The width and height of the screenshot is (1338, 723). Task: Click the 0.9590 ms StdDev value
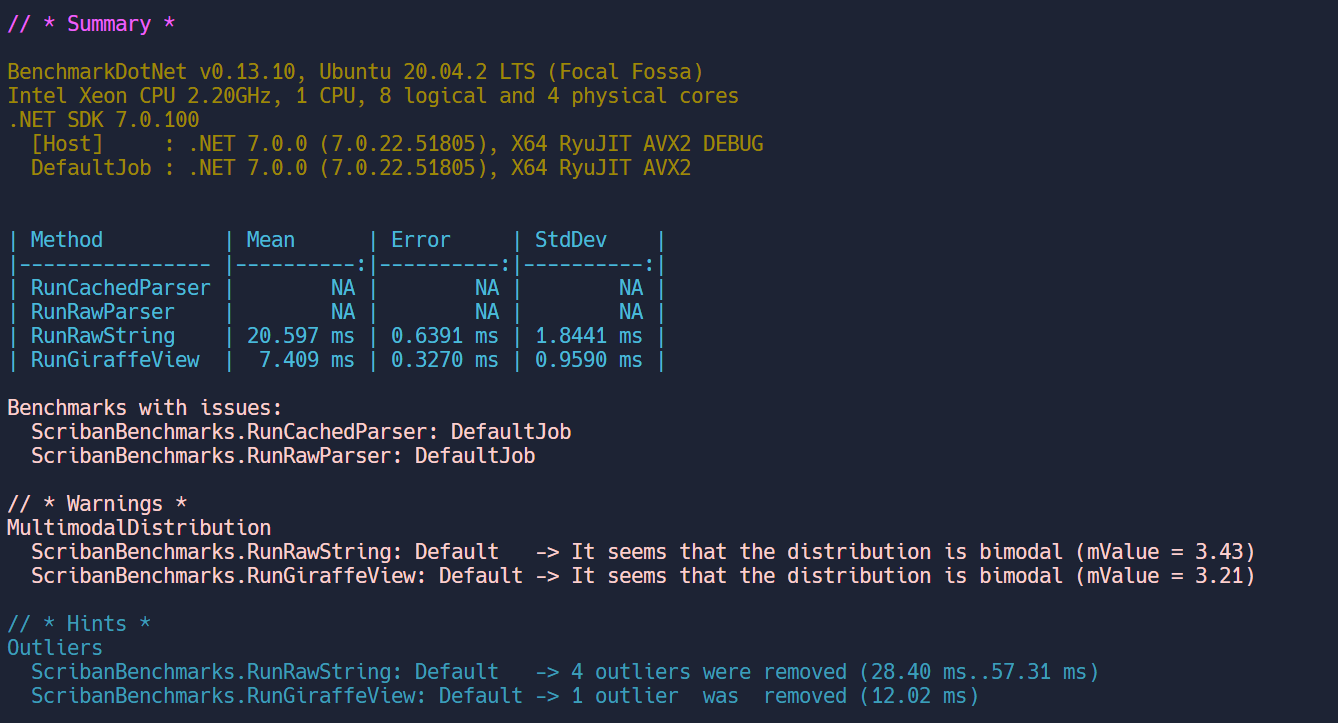(588, 360)
